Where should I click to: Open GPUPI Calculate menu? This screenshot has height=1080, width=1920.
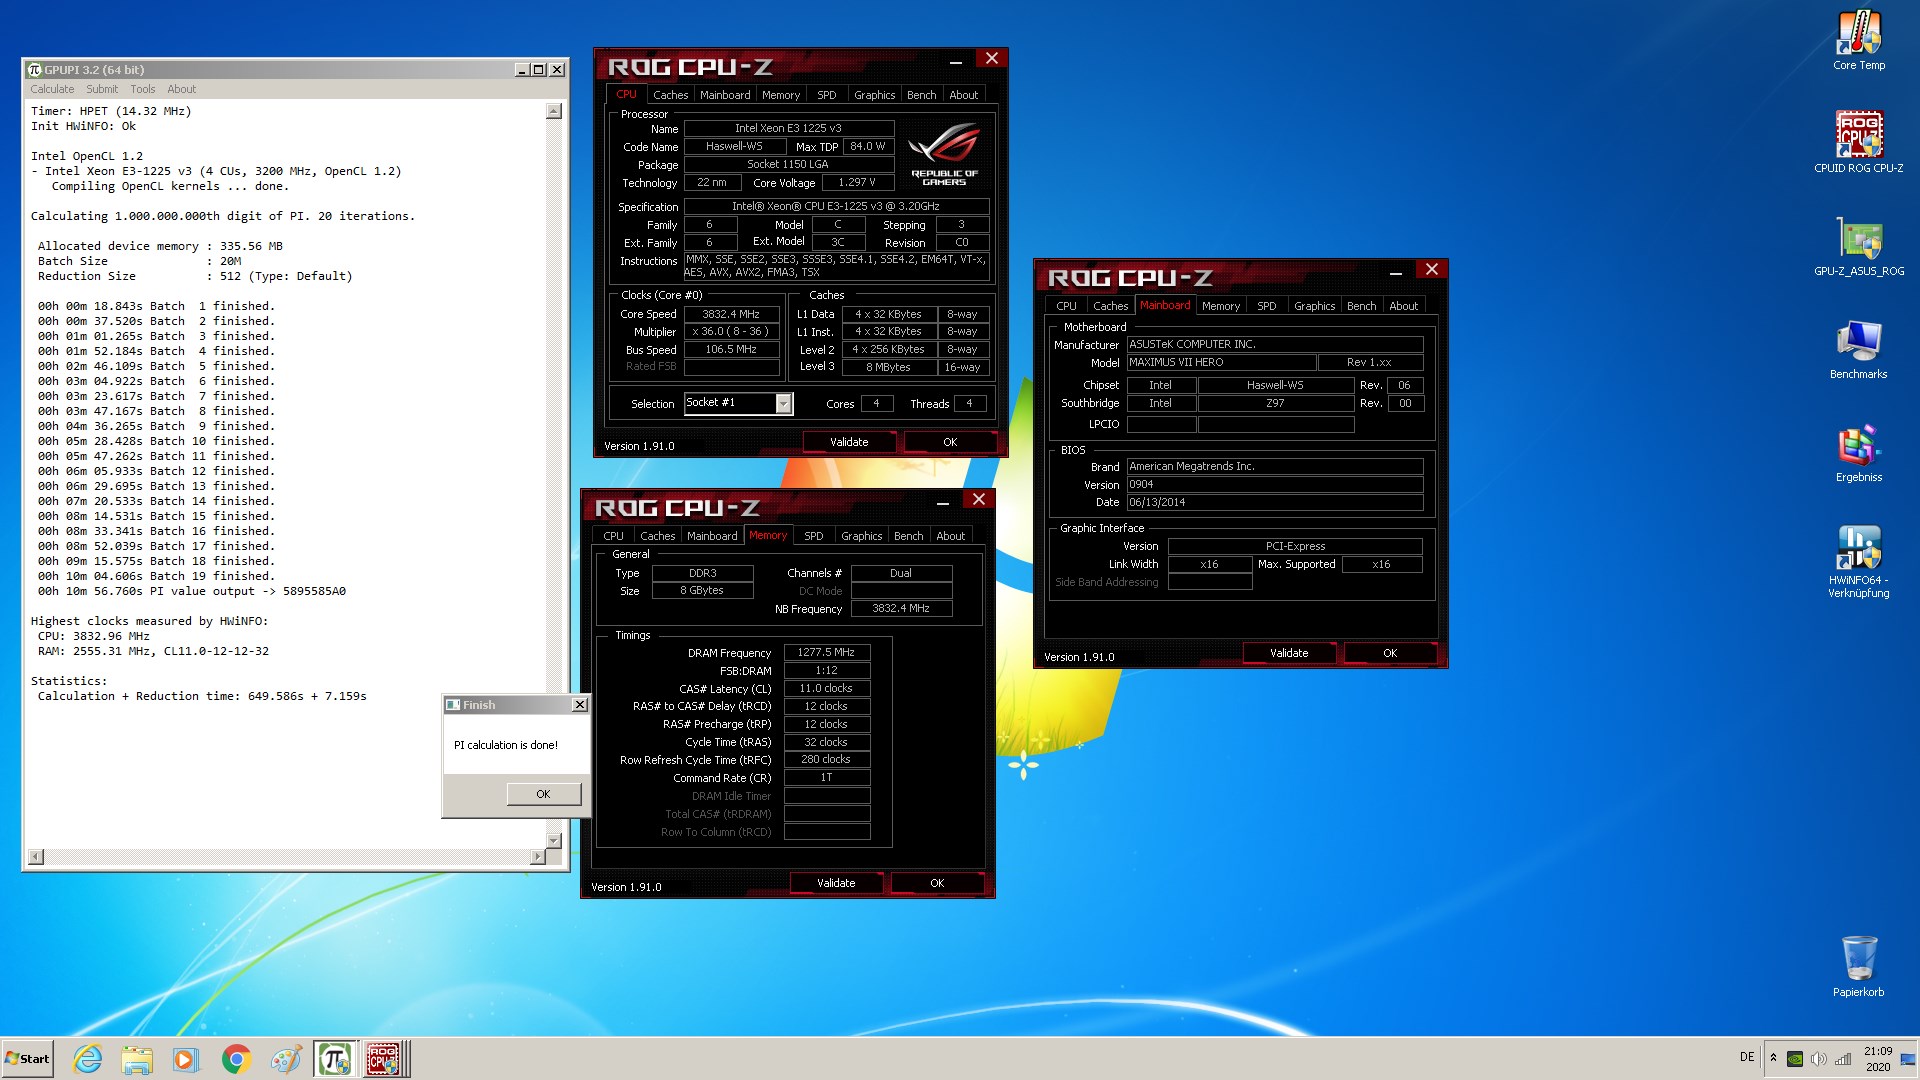(x=52, y=89)
